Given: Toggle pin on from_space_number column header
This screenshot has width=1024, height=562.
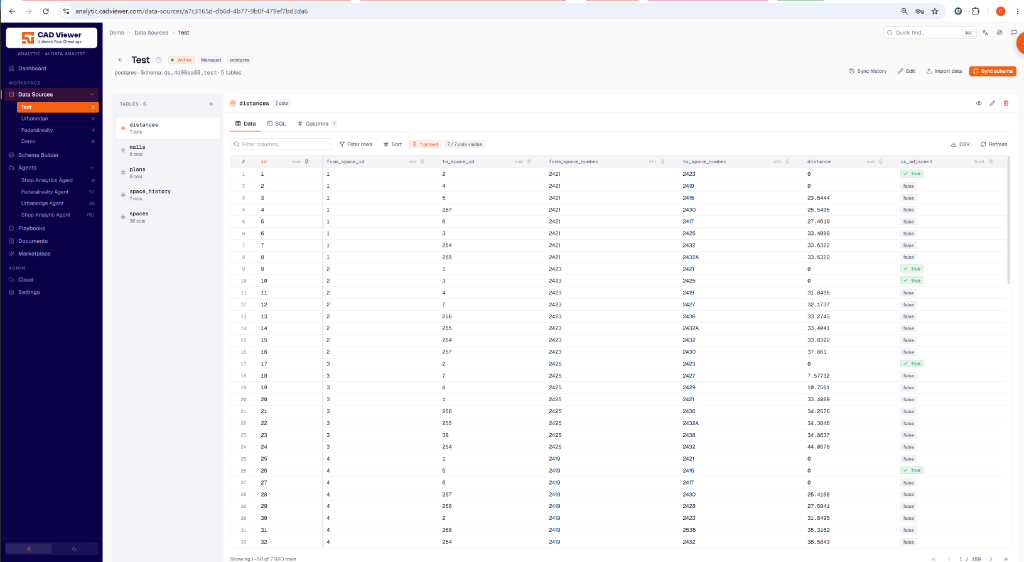Looking at the screenshot, I should [x=662, y=161].
